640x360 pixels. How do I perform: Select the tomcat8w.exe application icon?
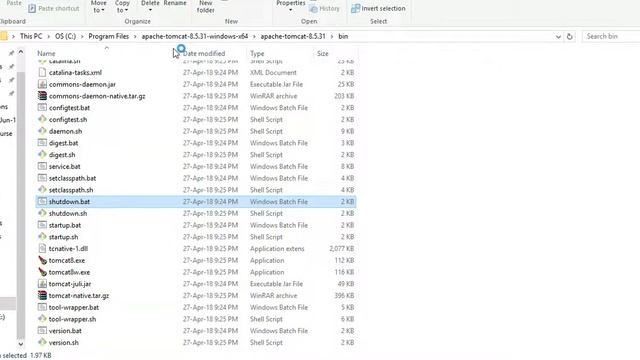[x=42, y=272]
